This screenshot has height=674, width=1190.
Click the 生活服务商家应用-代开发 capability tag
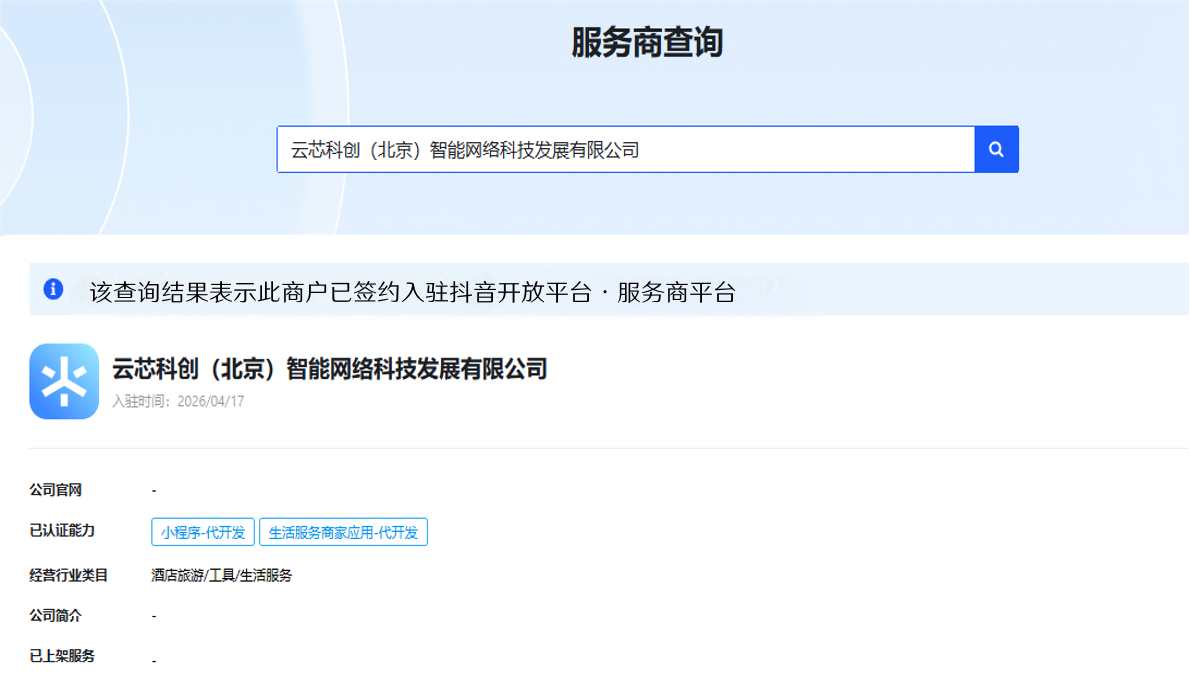point(343,532)
